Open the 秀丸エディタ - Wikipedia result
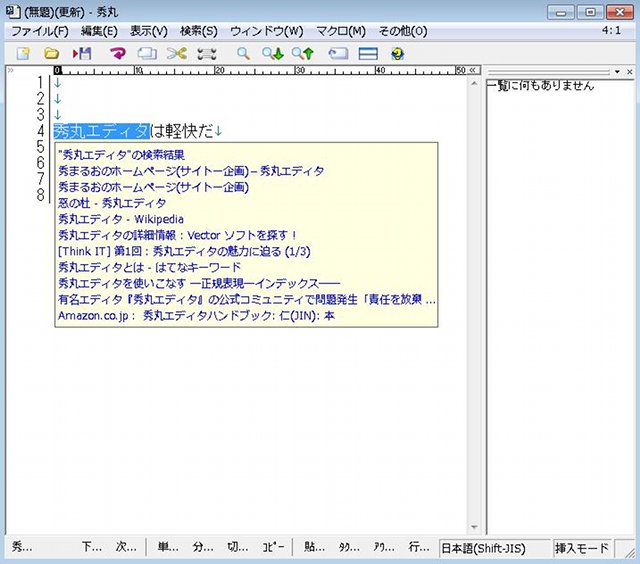The width and height of the screenshot is (640, 564). point(121,219)
